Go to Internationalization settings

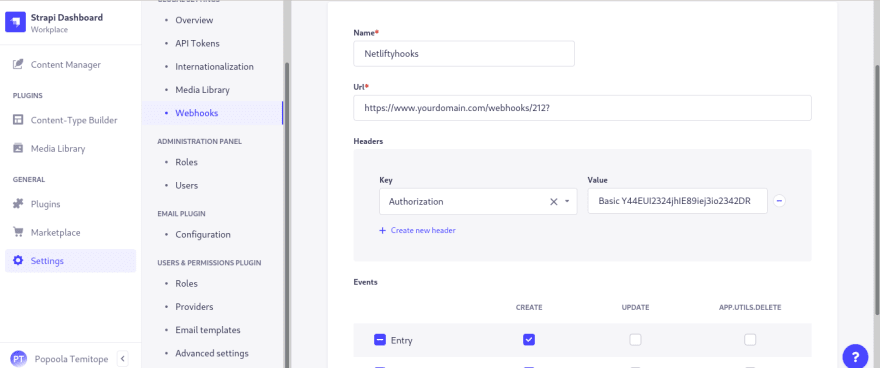[214, 67]
